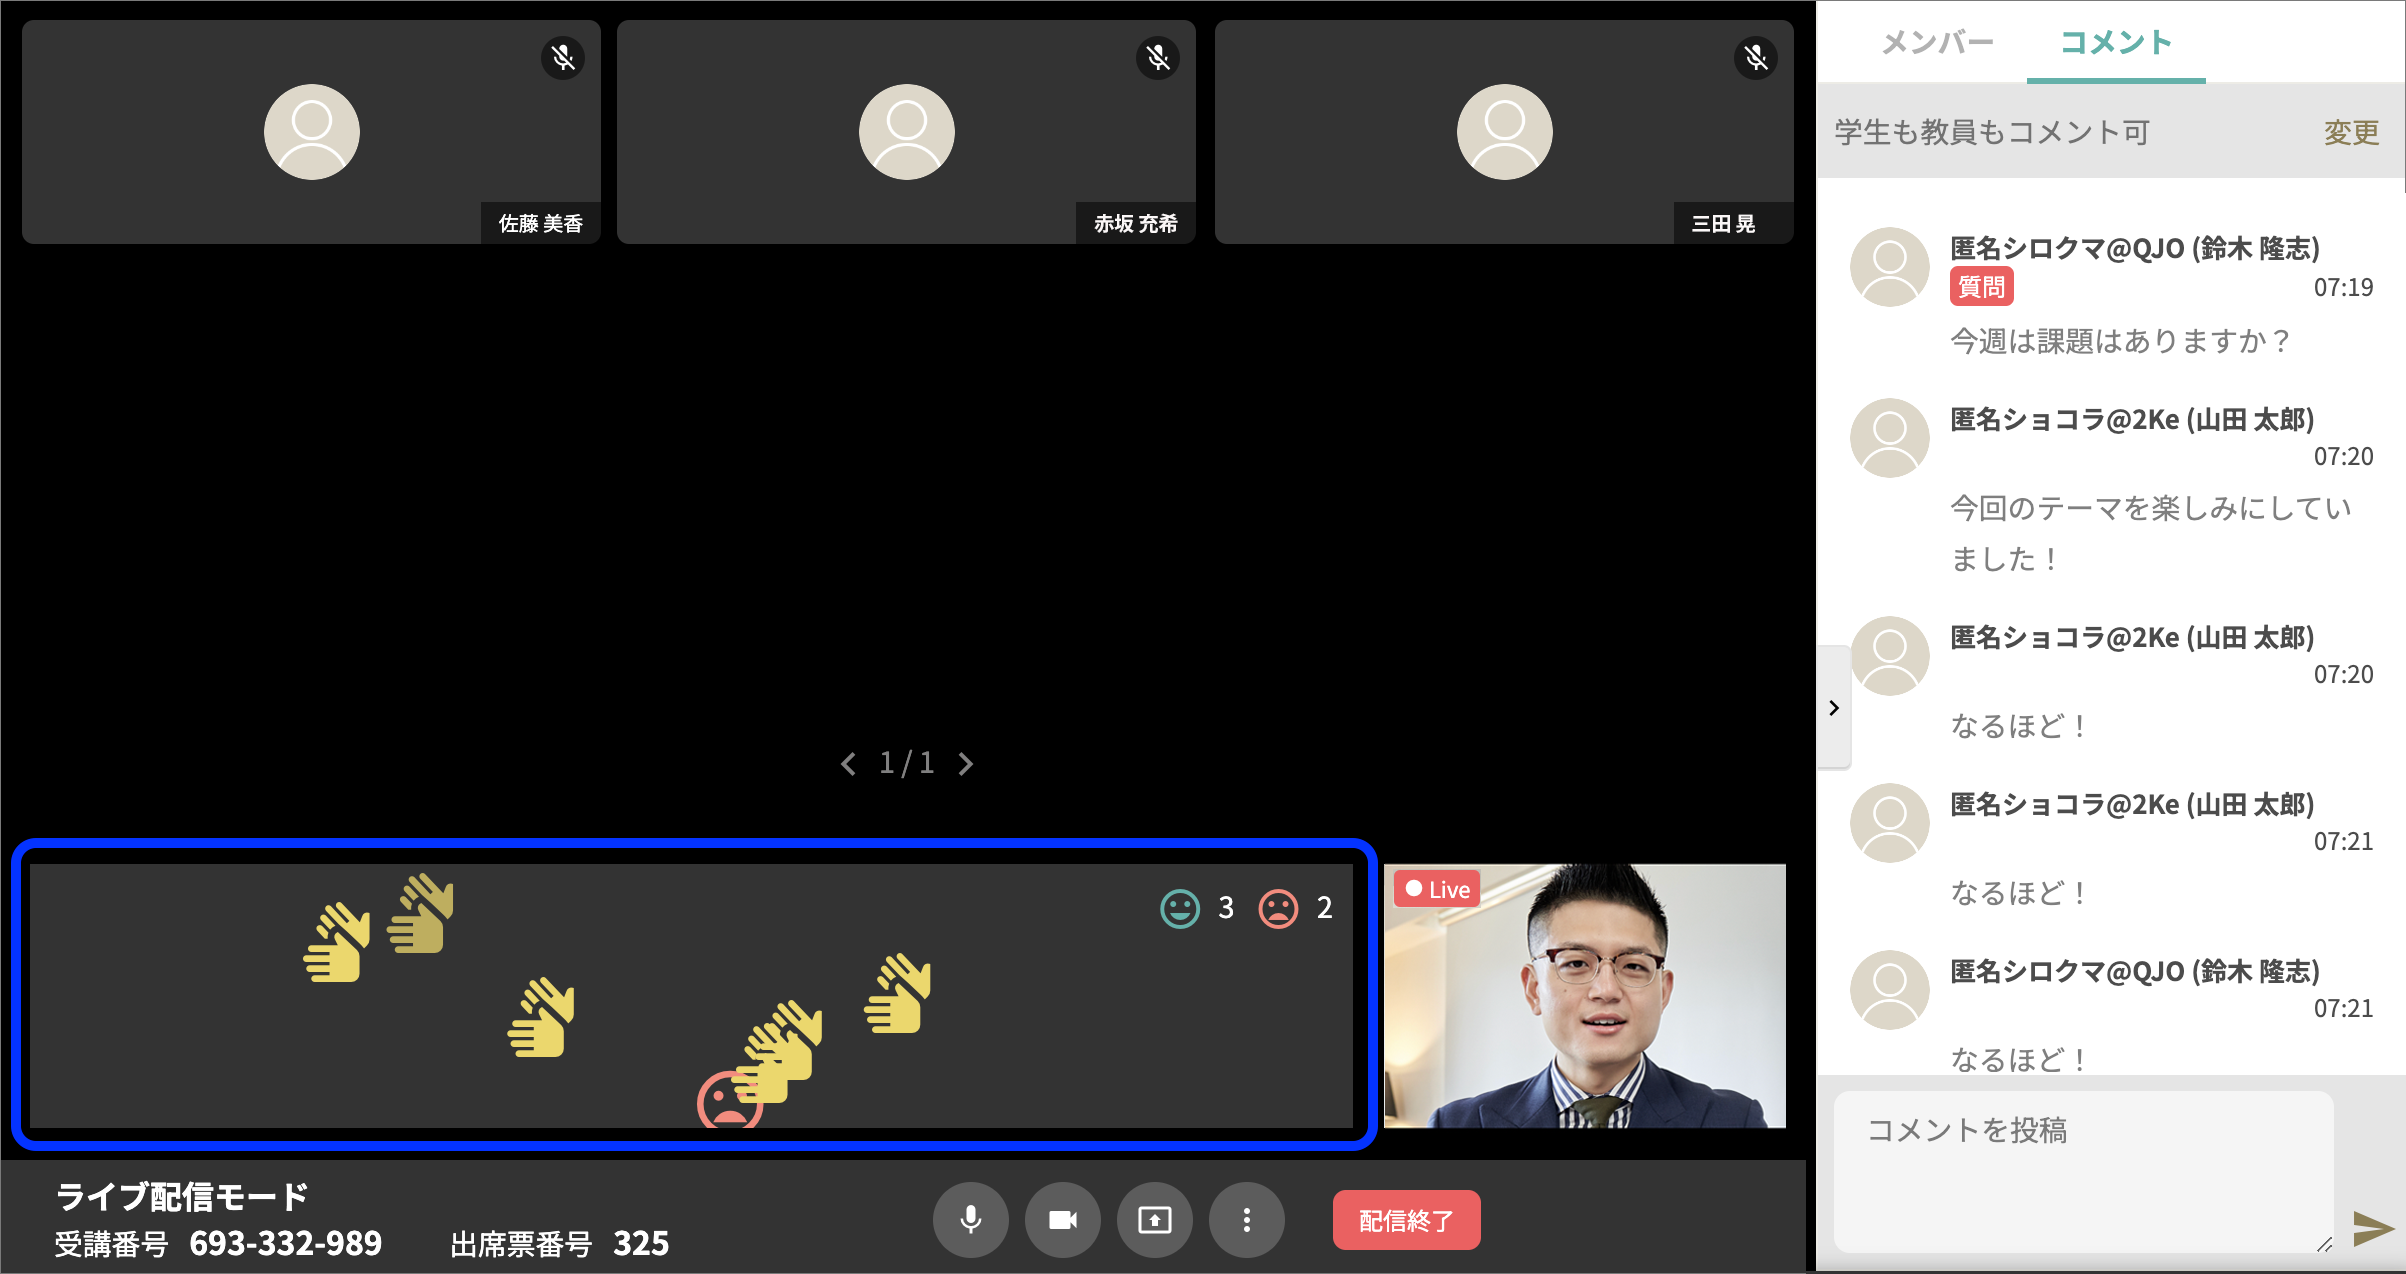Screen dimensions: 2406x1274
Task: Click the 受講番号 693-332-989
Action: [x=218, y=1244]
